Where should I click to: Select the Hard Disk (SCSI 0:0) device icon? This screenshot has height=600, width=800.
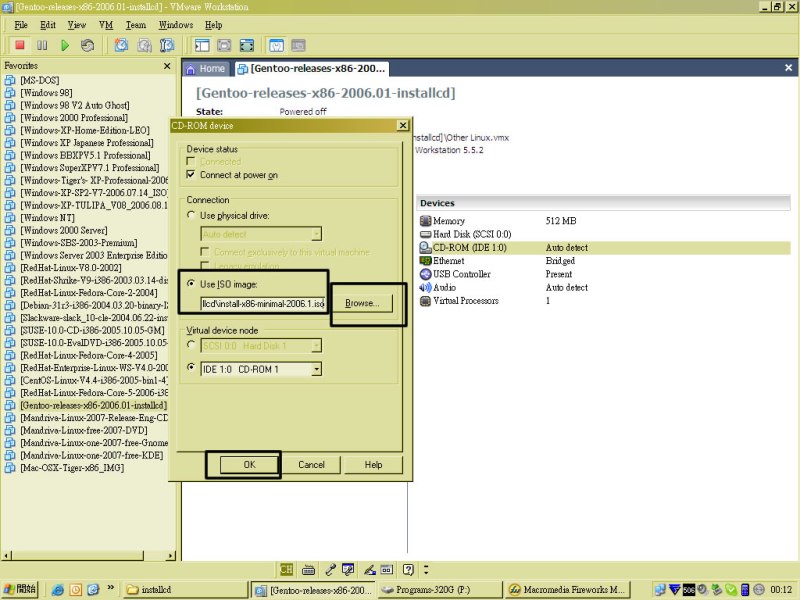[x=425, y=234]
